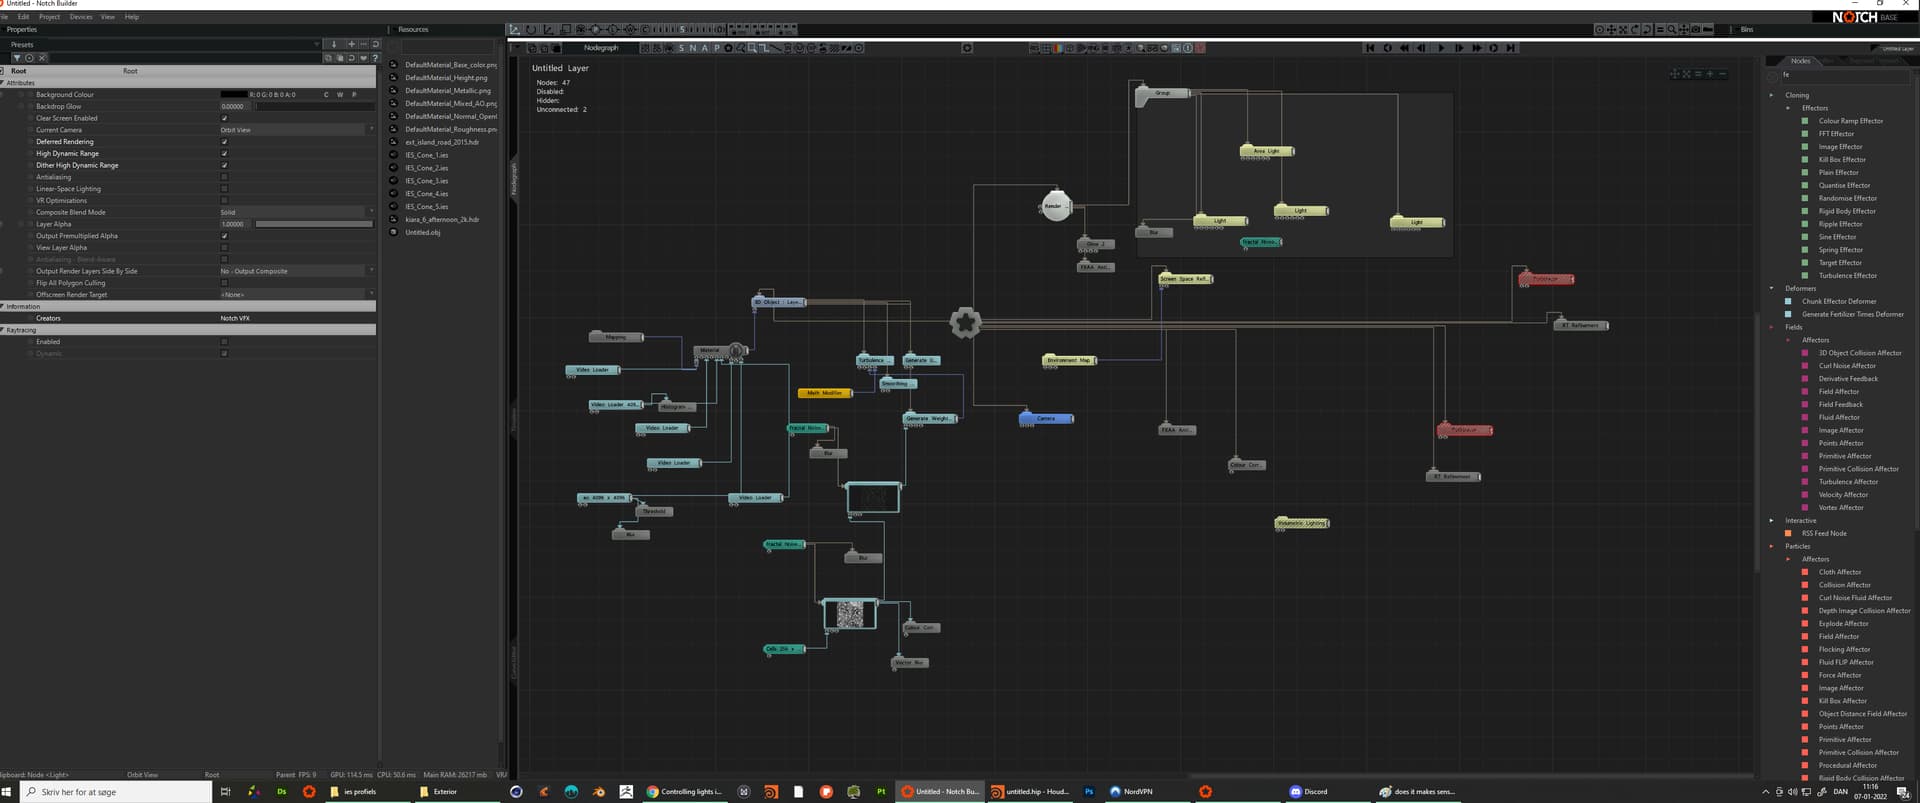Click the X clear filter icon in Properties
The height and width of the screenshot is (803, 1920).
click(42, 58)
